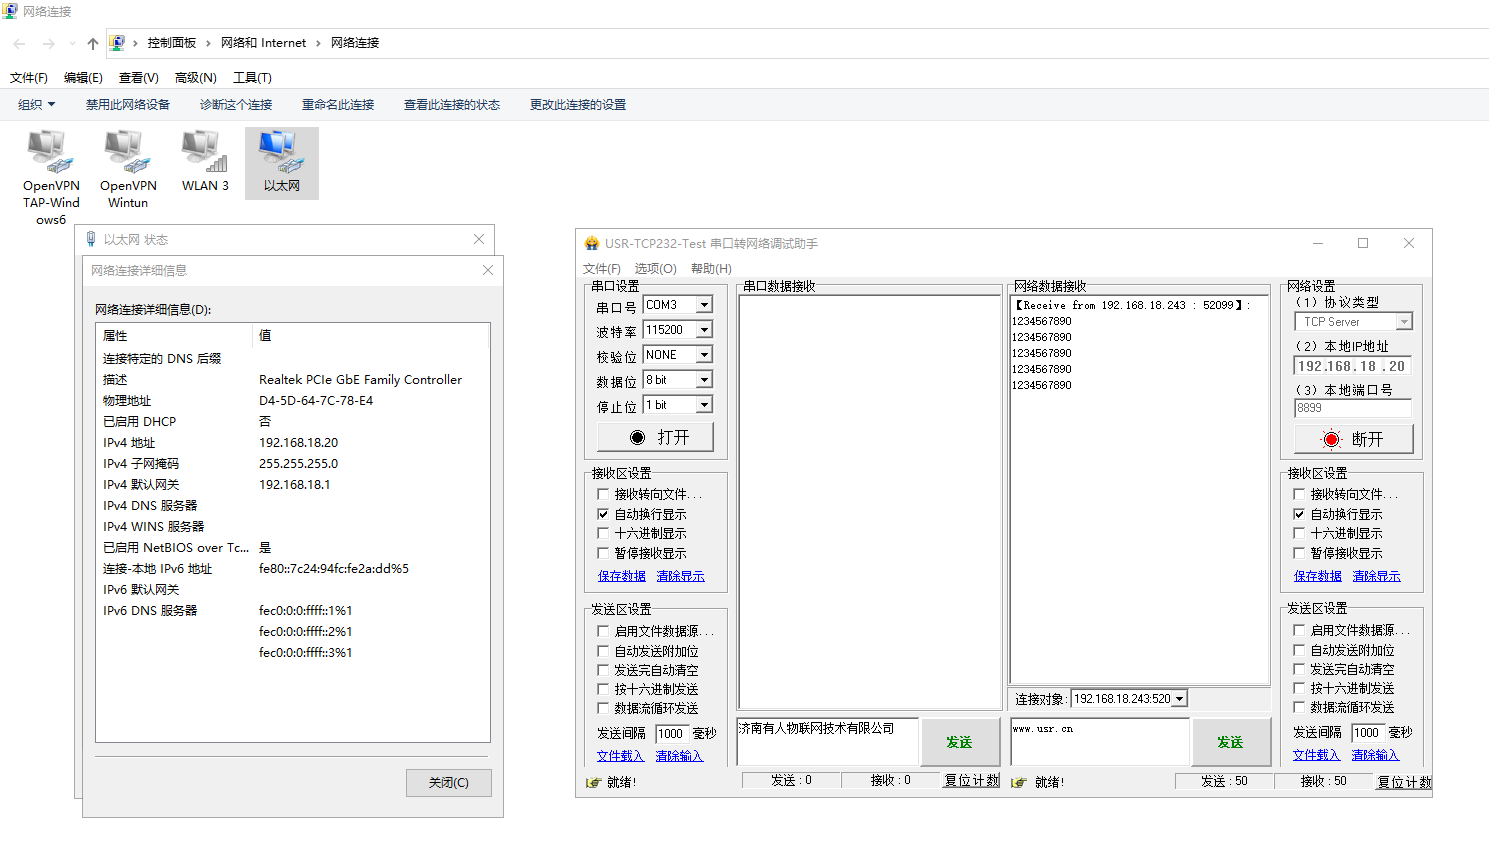1489x852 pixels.
Task: Expand the 连接对象 client address dropdown
Action: point(1180,699)
